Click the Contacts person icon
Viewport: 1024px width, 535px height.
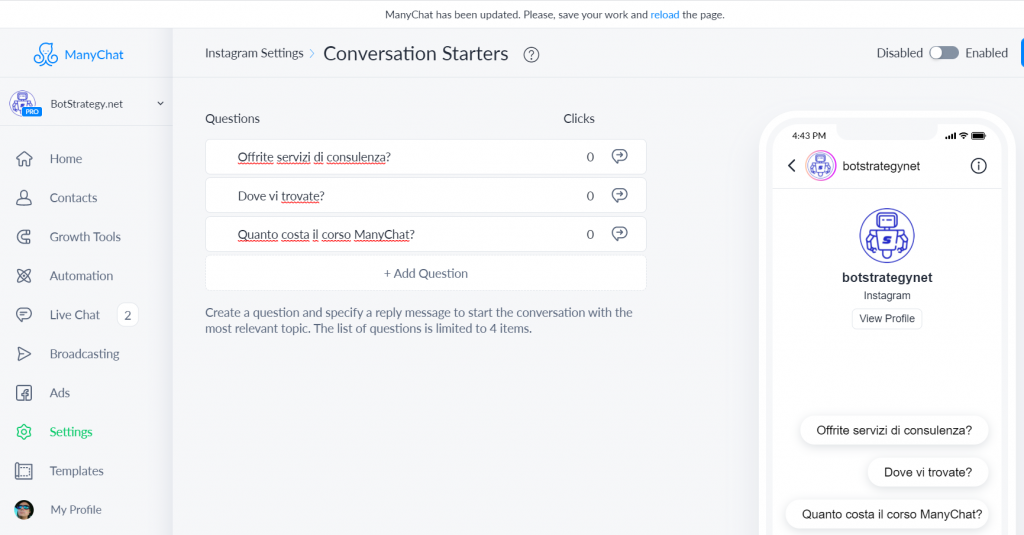[24, 198]
